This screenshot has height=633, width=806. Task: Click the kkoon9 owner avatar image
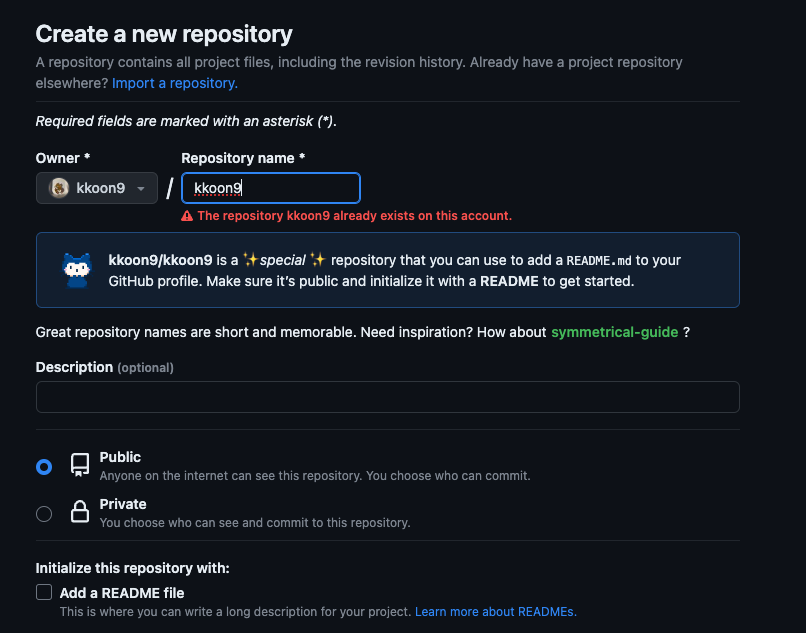[x=59, y=188]
